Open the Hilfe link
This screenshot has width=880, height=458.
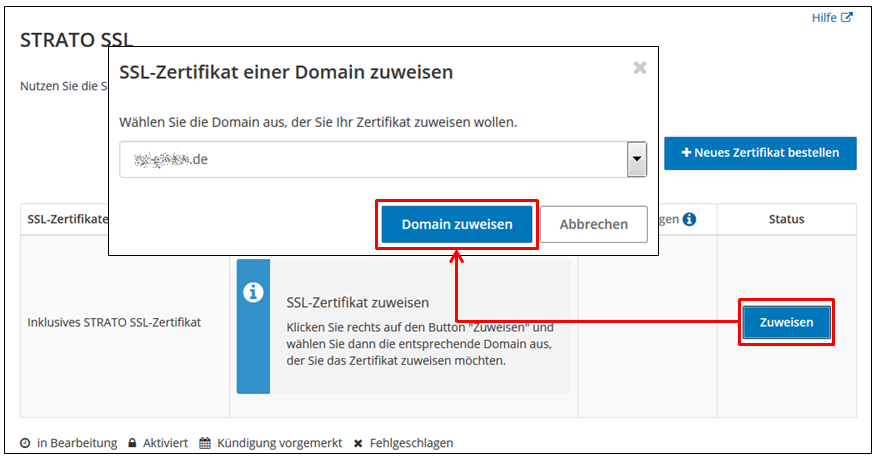(x=824, y=18)
